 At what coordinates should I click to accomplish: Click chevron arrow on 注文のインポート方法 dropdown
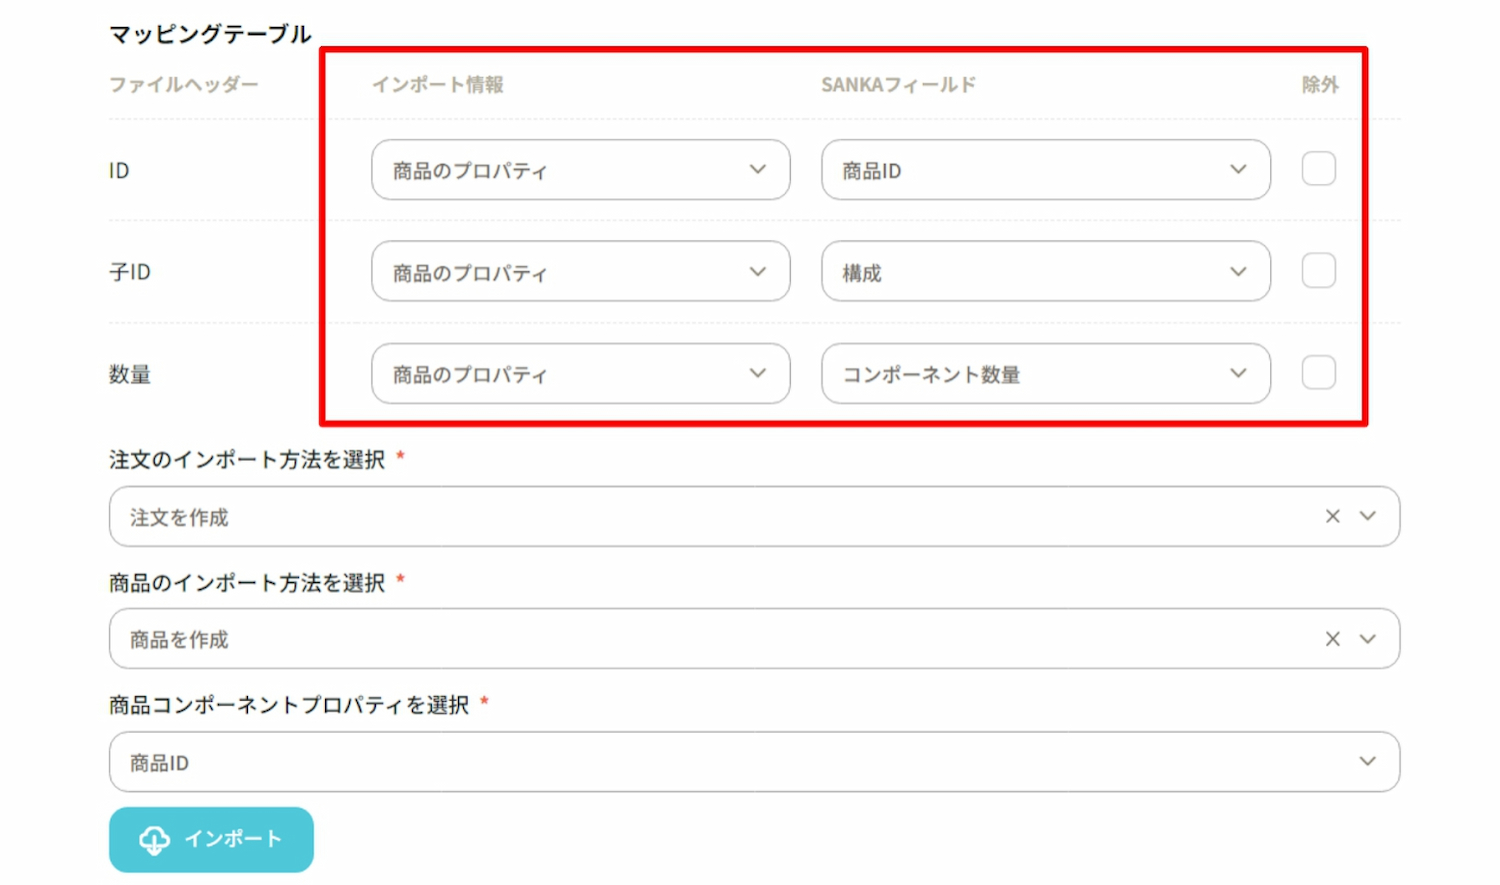pos(1367,516)
